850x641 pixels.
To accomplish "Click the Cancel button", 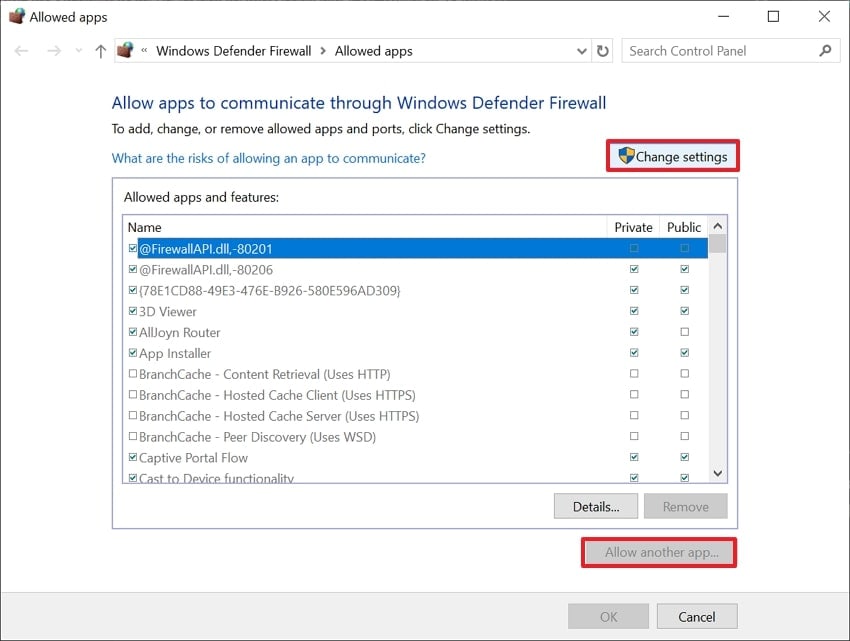I will 697,617.
